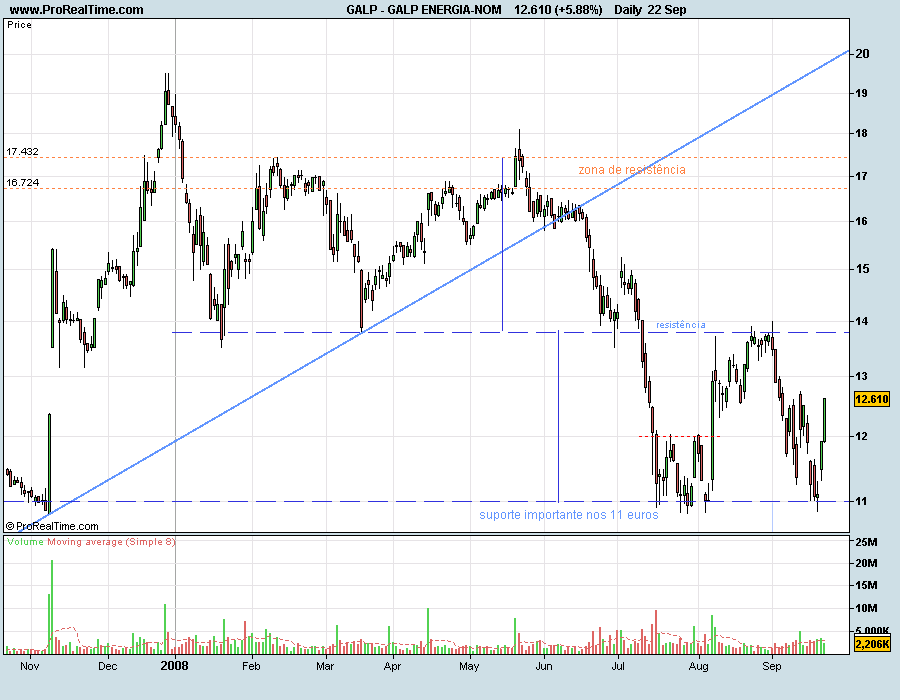Click price axis value 13
Image resolution: width=900 pixels, height=700 pixels.
861,376
